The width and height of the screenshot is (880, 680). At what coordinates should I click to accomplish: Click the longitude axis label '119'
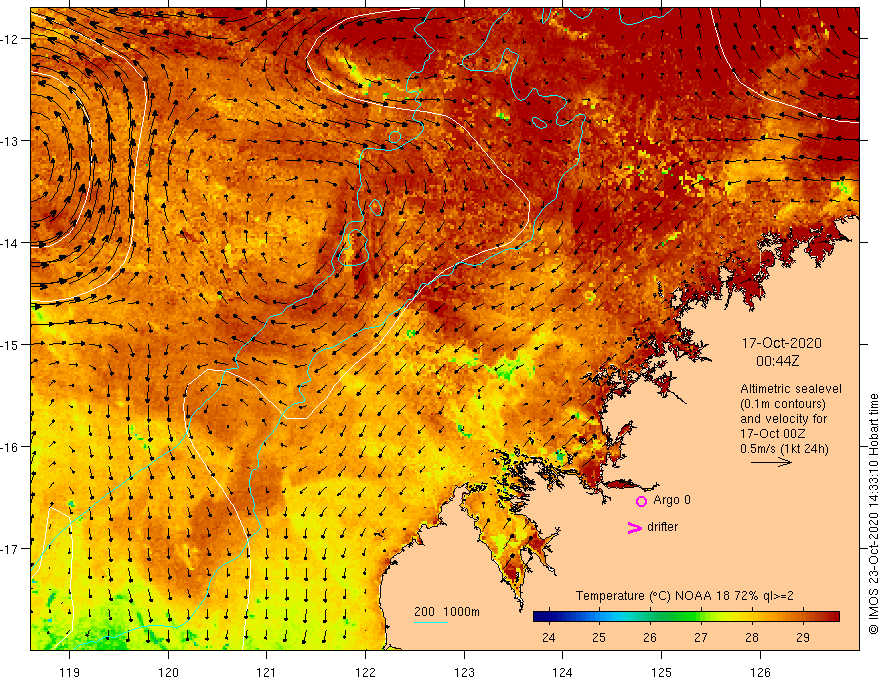coord(70,672)
